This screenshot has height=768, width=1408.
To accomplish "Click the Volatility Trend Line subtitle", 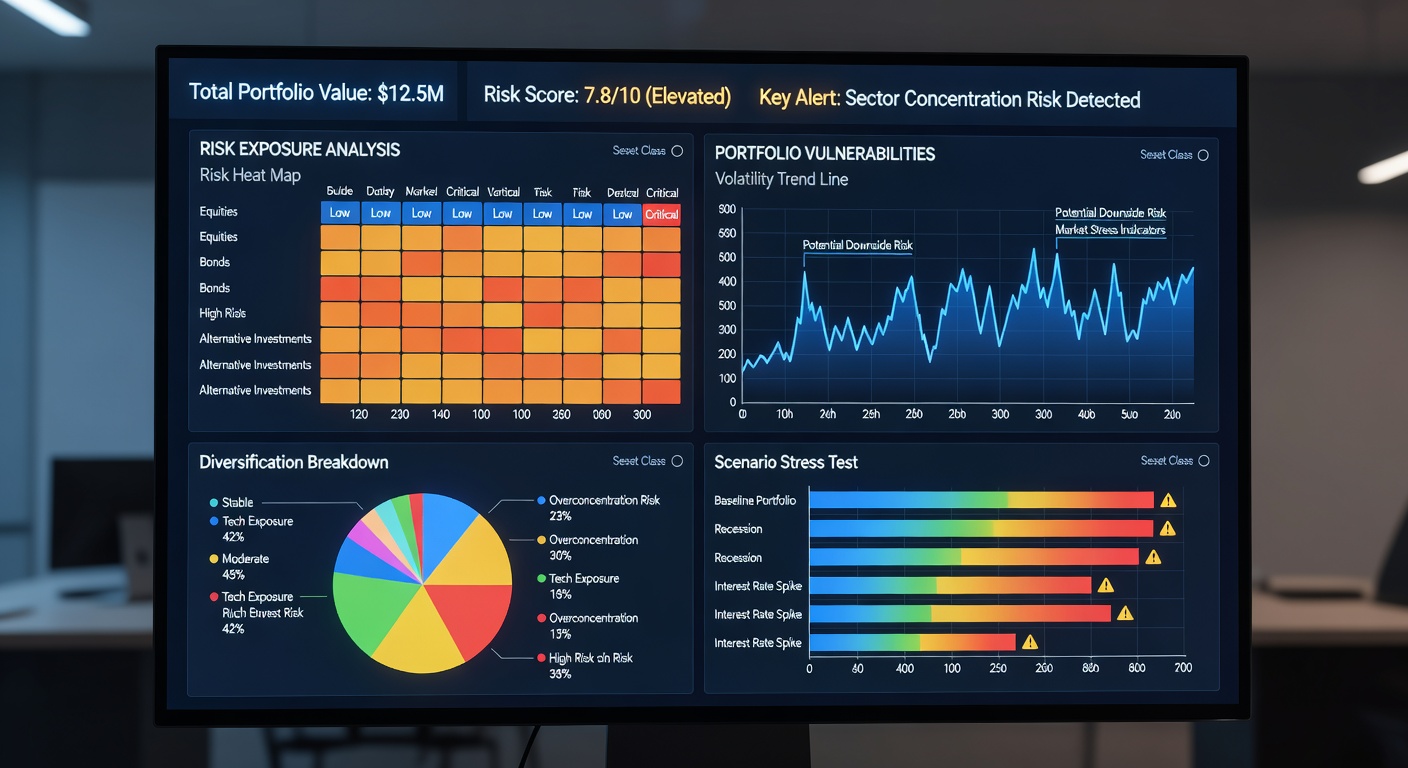I will pos(782,180).
